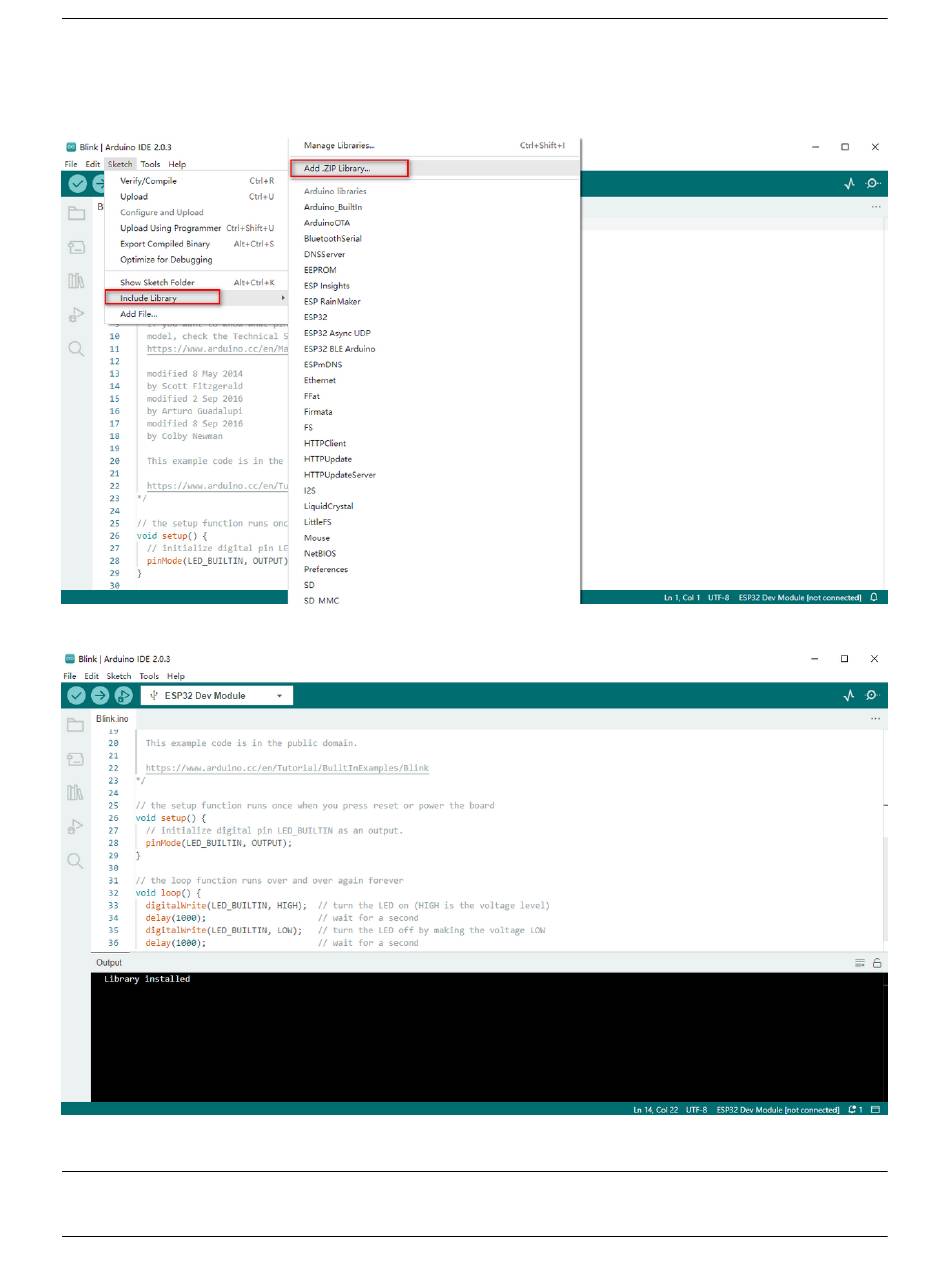Open Edit menu in the Sketch-menu window
This screenshot has width=950, height=1267.
[x=92, y=164]
